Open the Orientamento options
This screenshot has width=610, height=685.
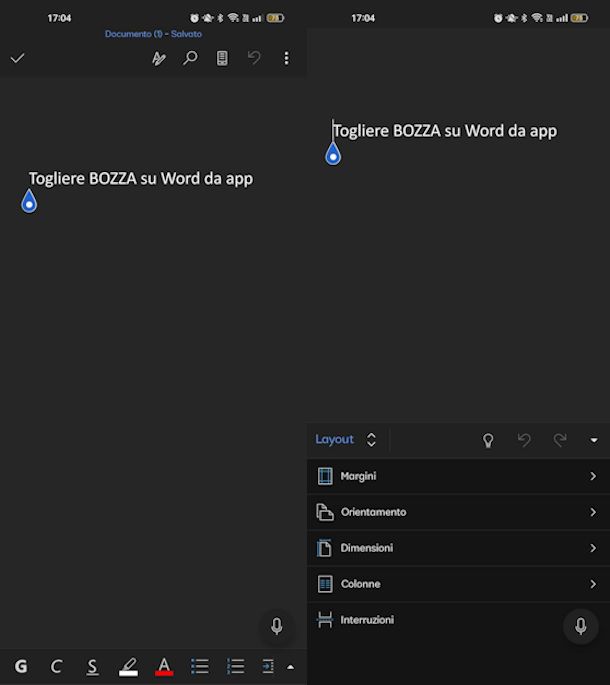(x=458, y=512)
